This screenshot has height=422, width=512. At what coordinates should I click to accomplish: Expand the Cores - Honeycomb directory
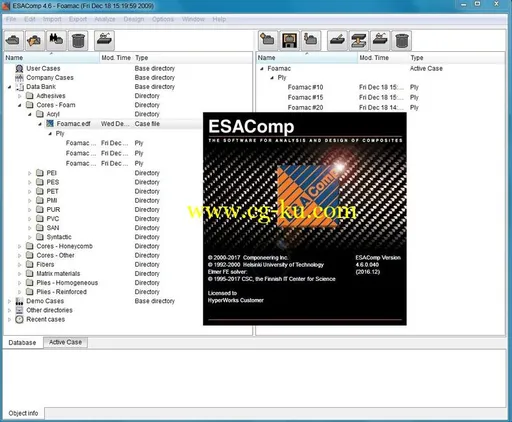point(20,246)
